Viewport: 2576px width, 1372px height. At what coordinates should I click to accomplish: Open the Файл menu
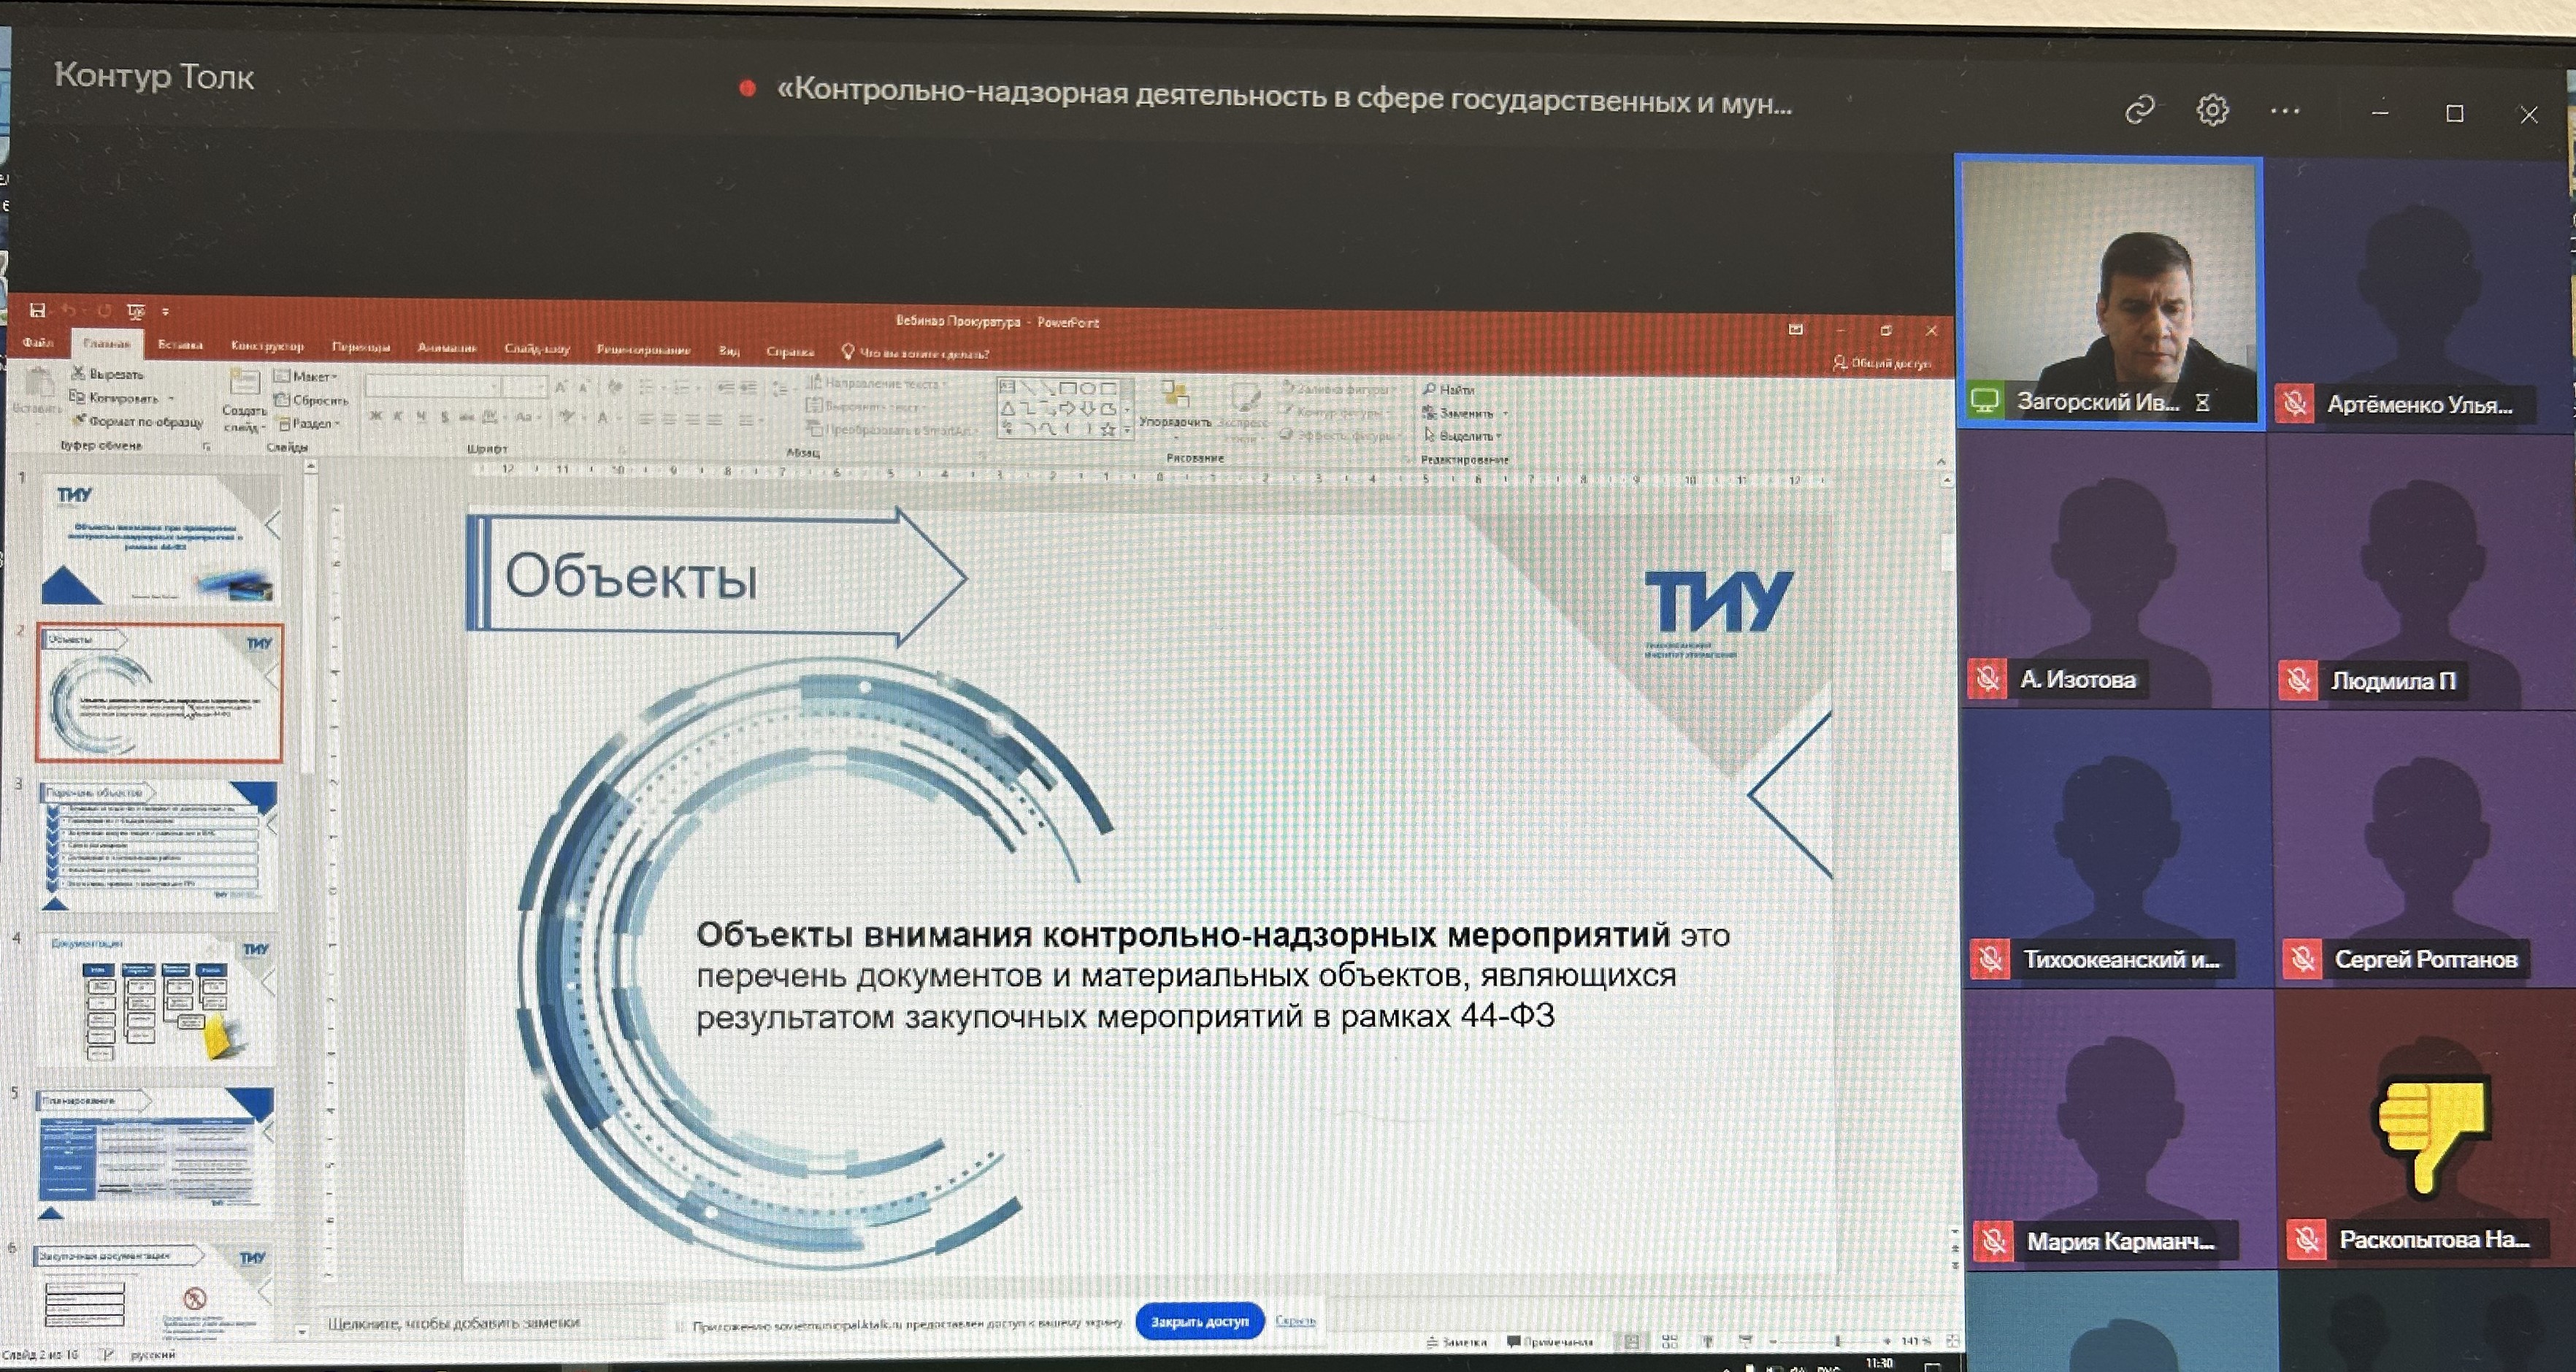[38, 342]
